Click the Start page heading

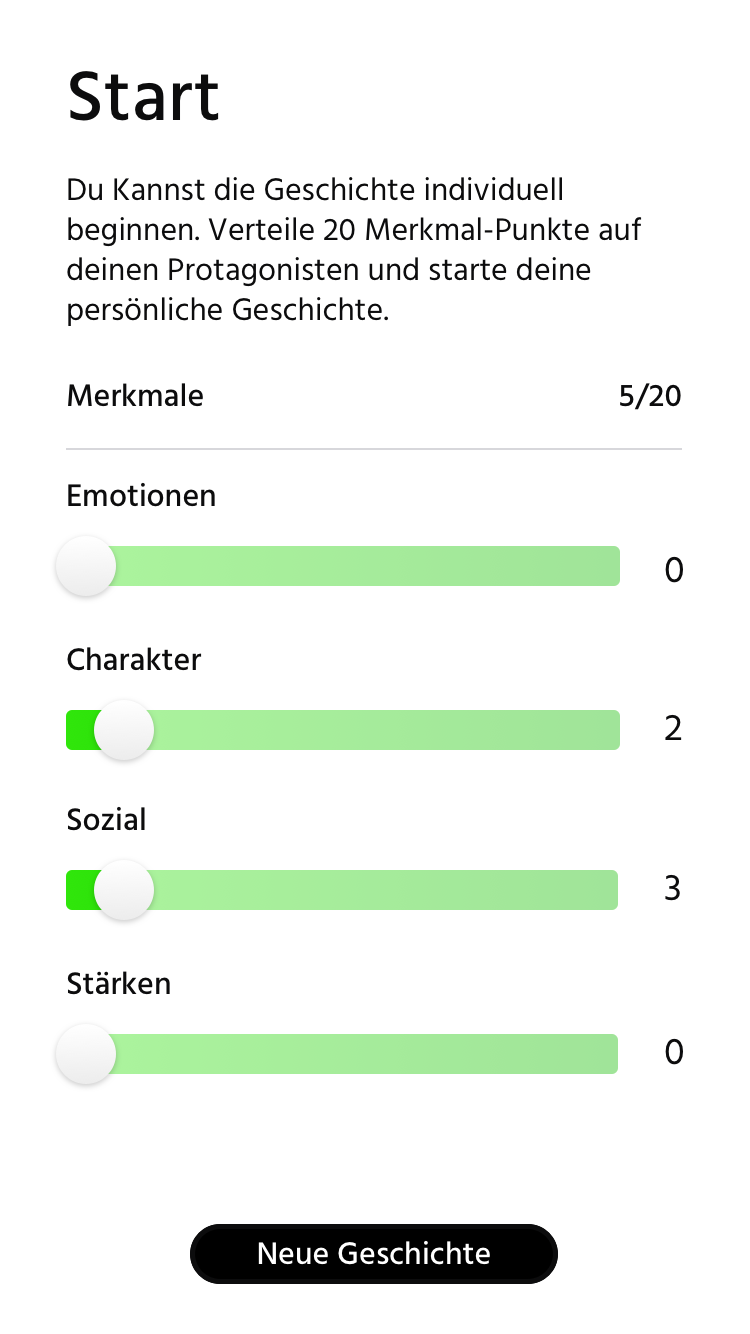tap(143, 97)
